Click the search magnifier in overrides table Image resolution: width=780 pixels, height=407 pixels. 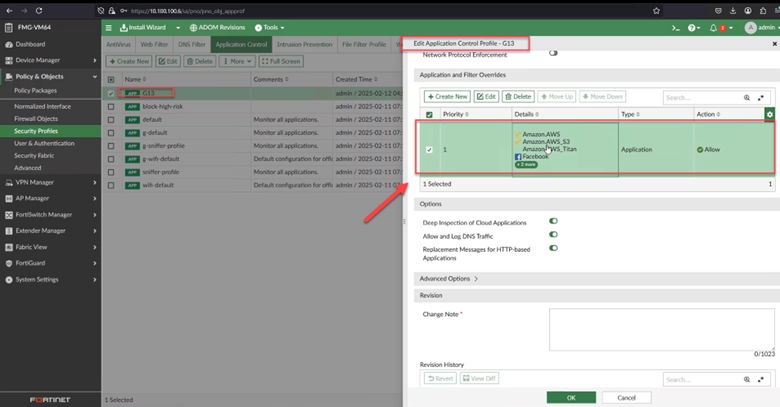[x=747, y=97]
